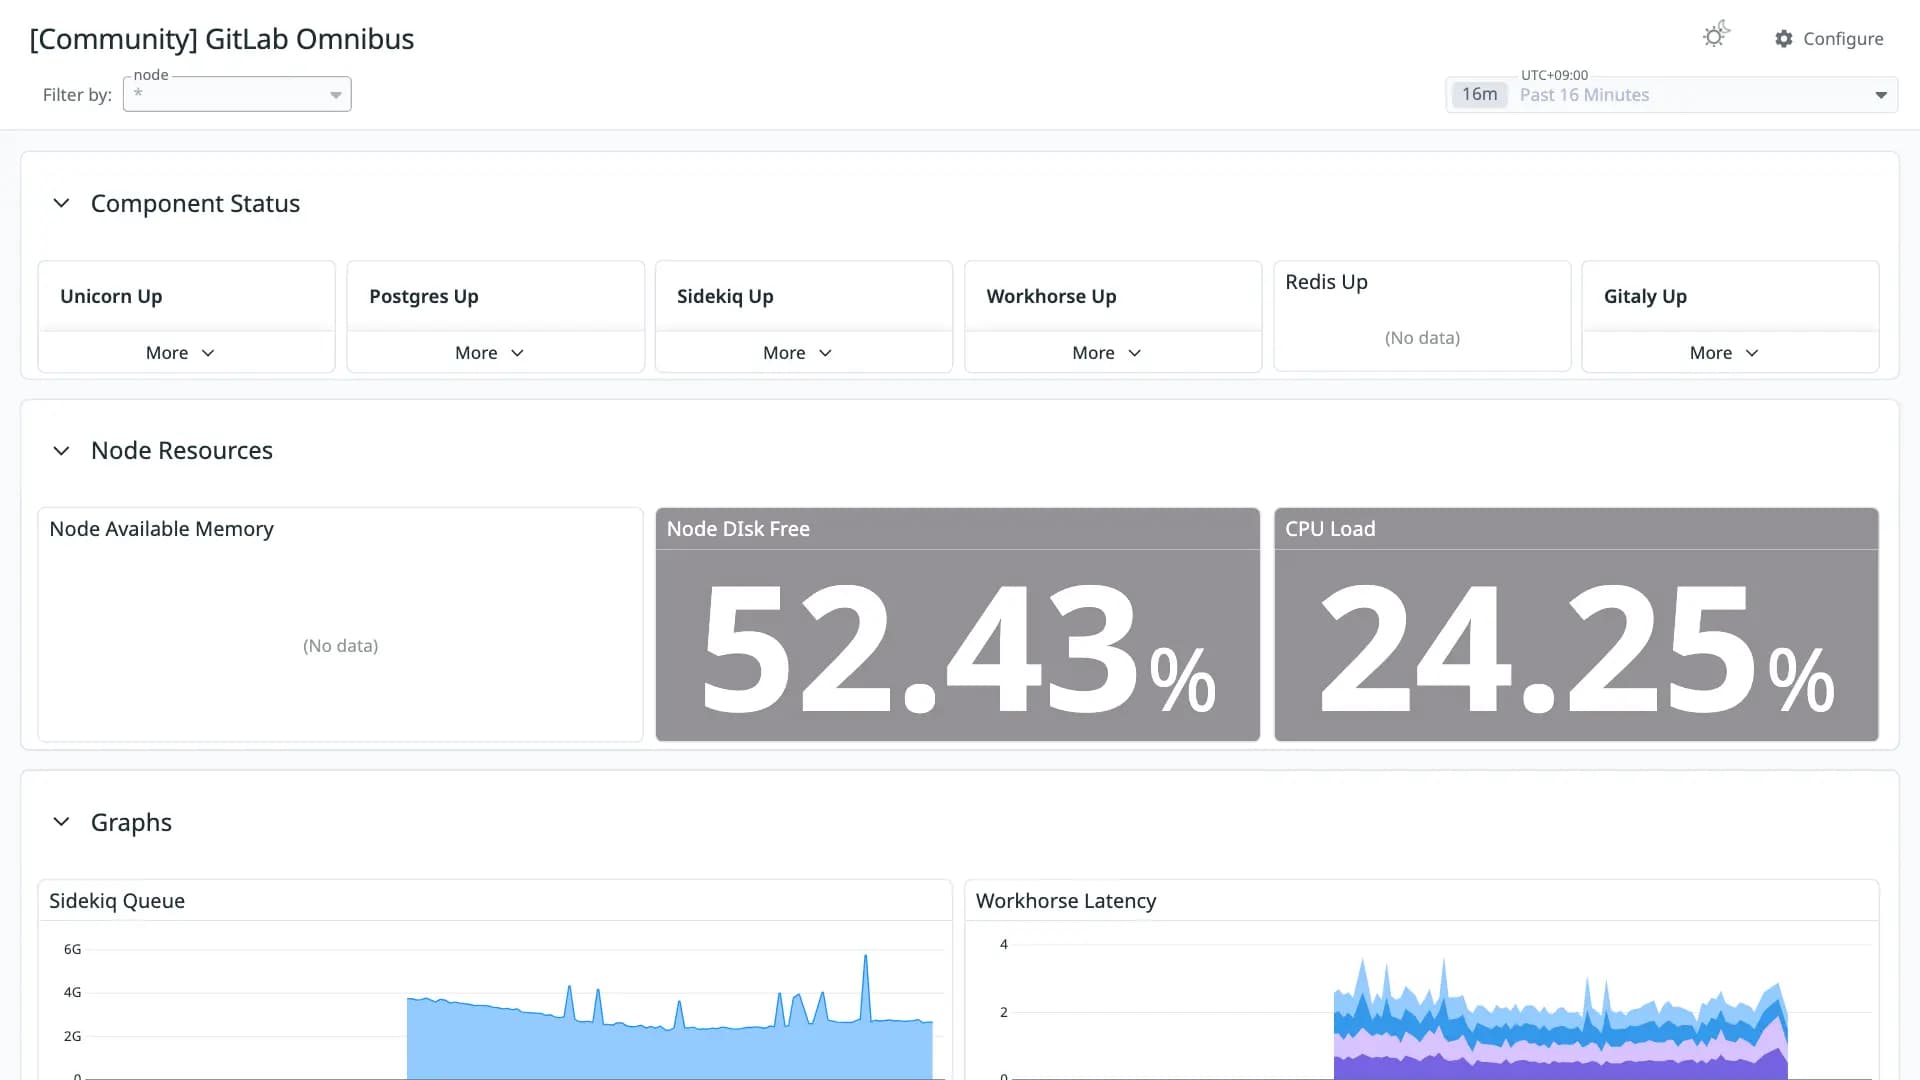
Task: Collapse the Graphs section
Action: 61,822
